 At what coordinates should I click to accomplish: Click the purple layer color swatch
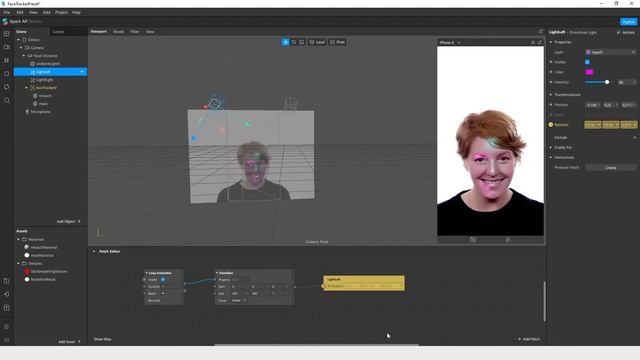click(x=588, y=52)
